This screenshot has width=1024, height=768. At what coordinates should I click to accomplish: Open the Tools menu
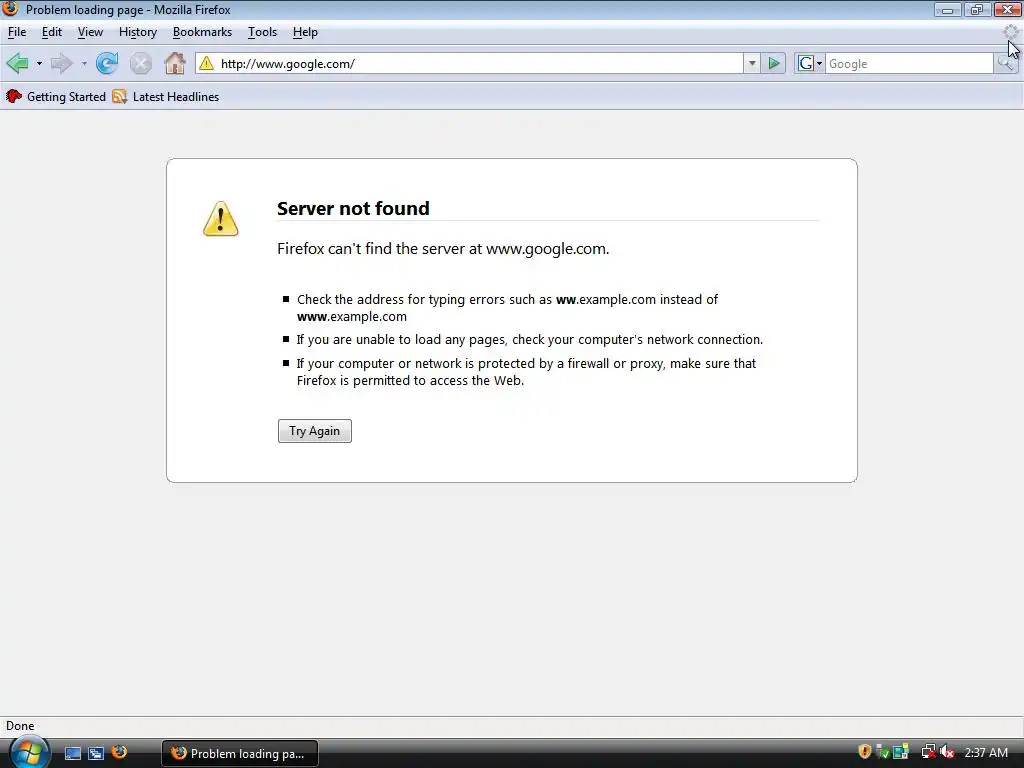click(263, 32)
